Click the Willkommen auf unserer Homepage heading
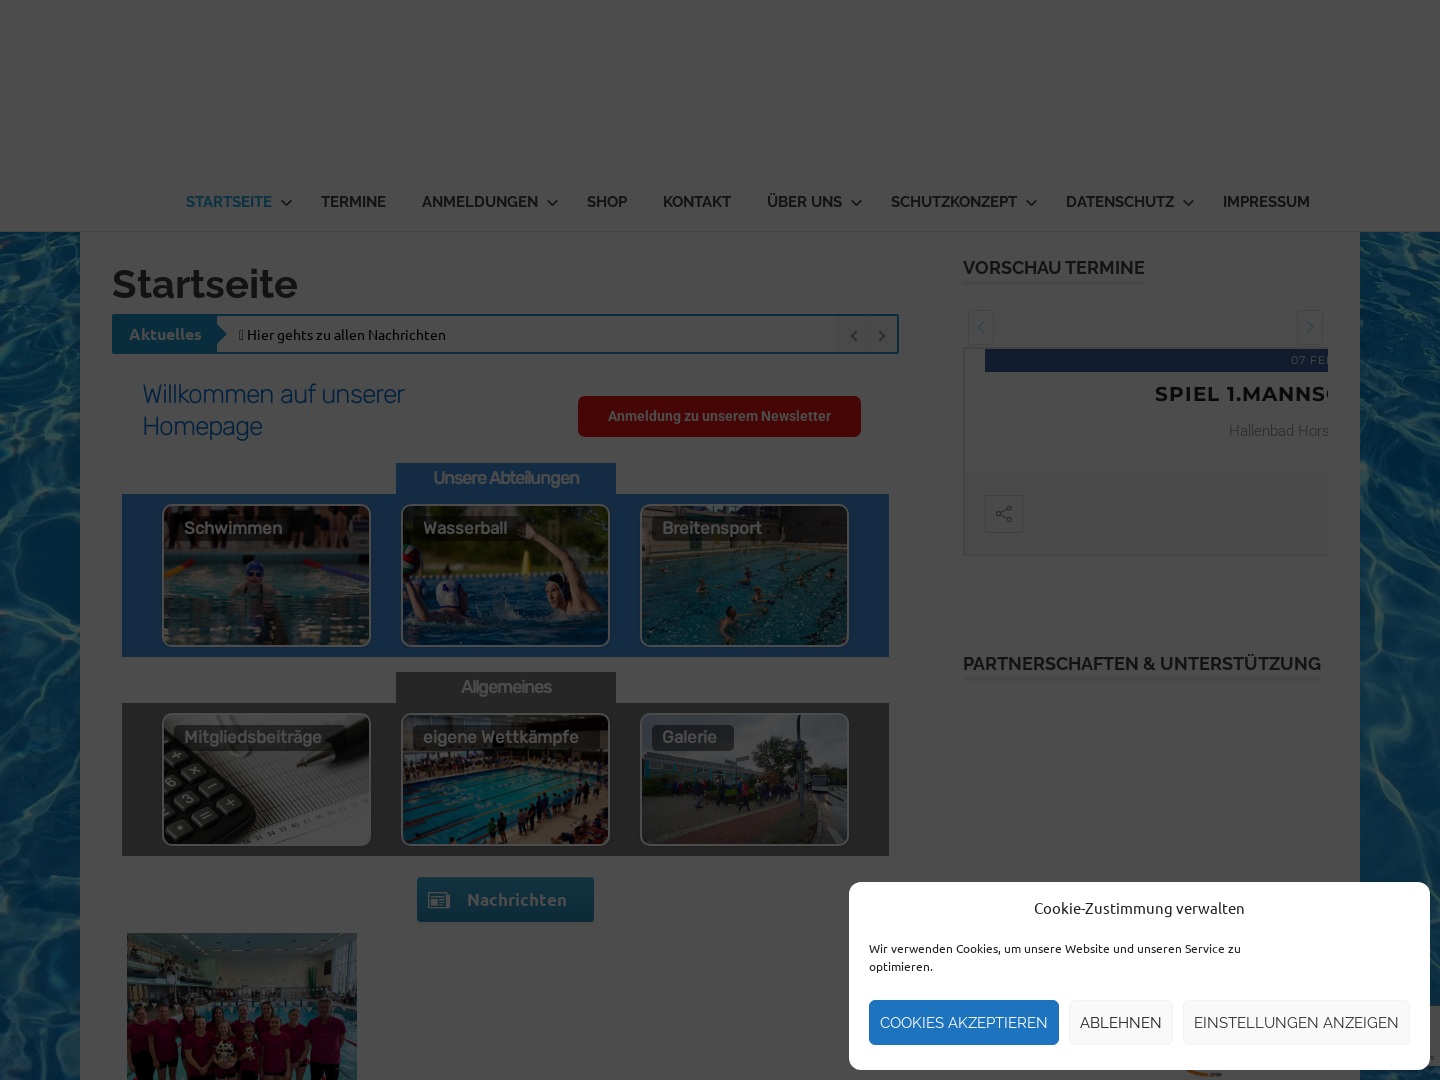Viewport: 1440px width, 1080px height. pyautogui.click(x=273, y=410)
